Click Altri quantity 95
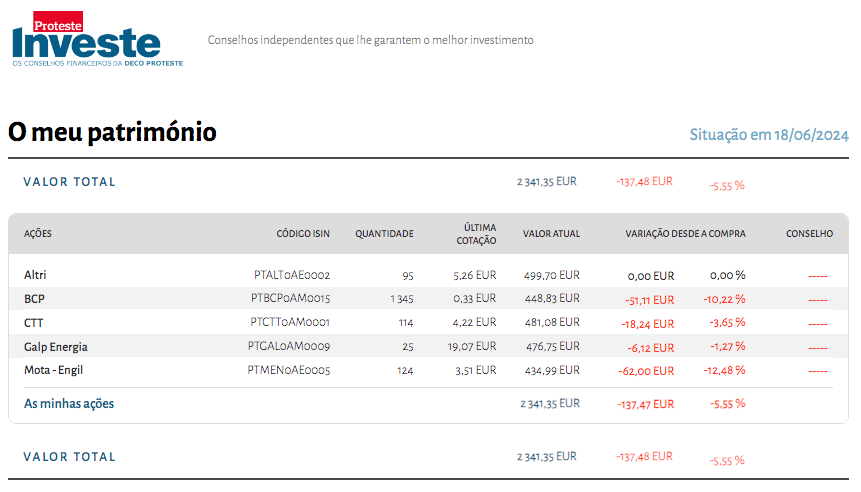 408,276
